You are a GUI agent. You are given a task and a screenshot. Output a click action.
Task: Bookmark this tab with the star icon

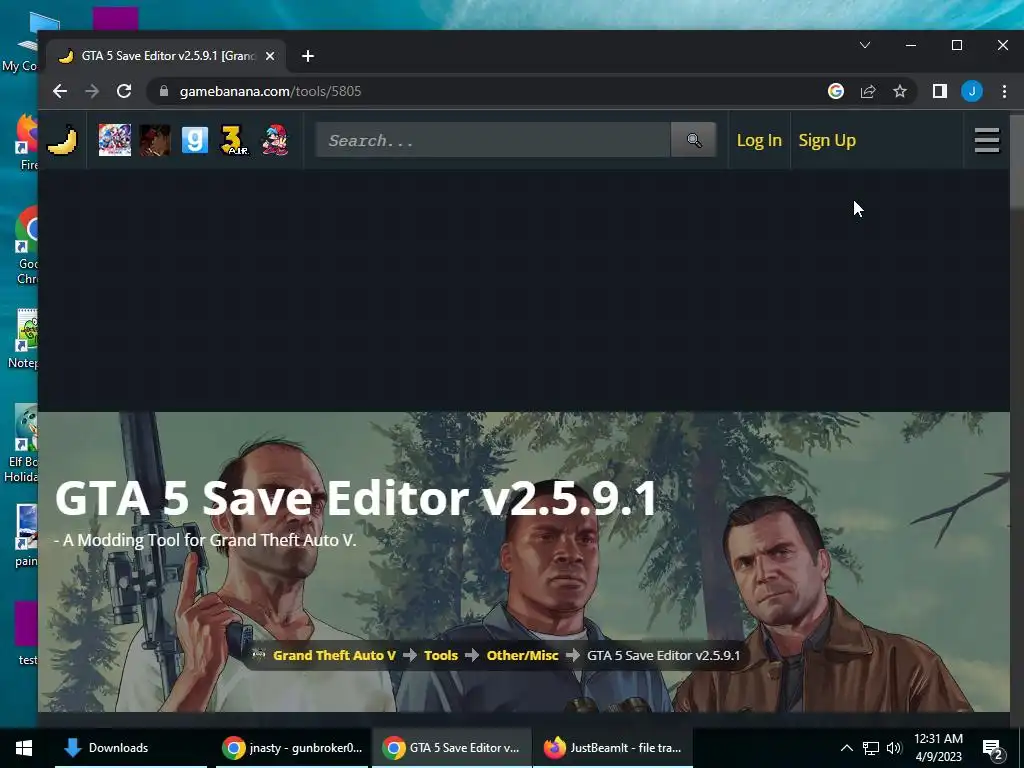(x=900, y=91)
